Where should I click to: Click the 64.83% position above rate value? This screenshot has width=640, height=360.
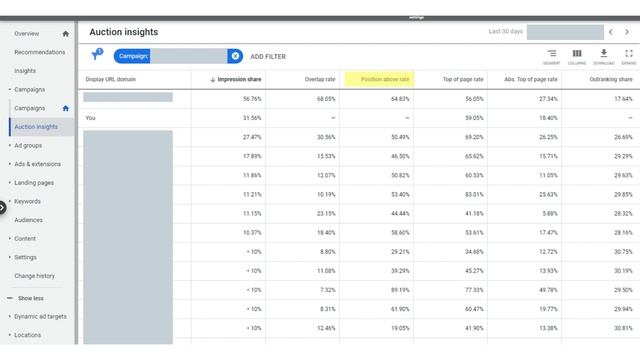click(x=400, y=99)
